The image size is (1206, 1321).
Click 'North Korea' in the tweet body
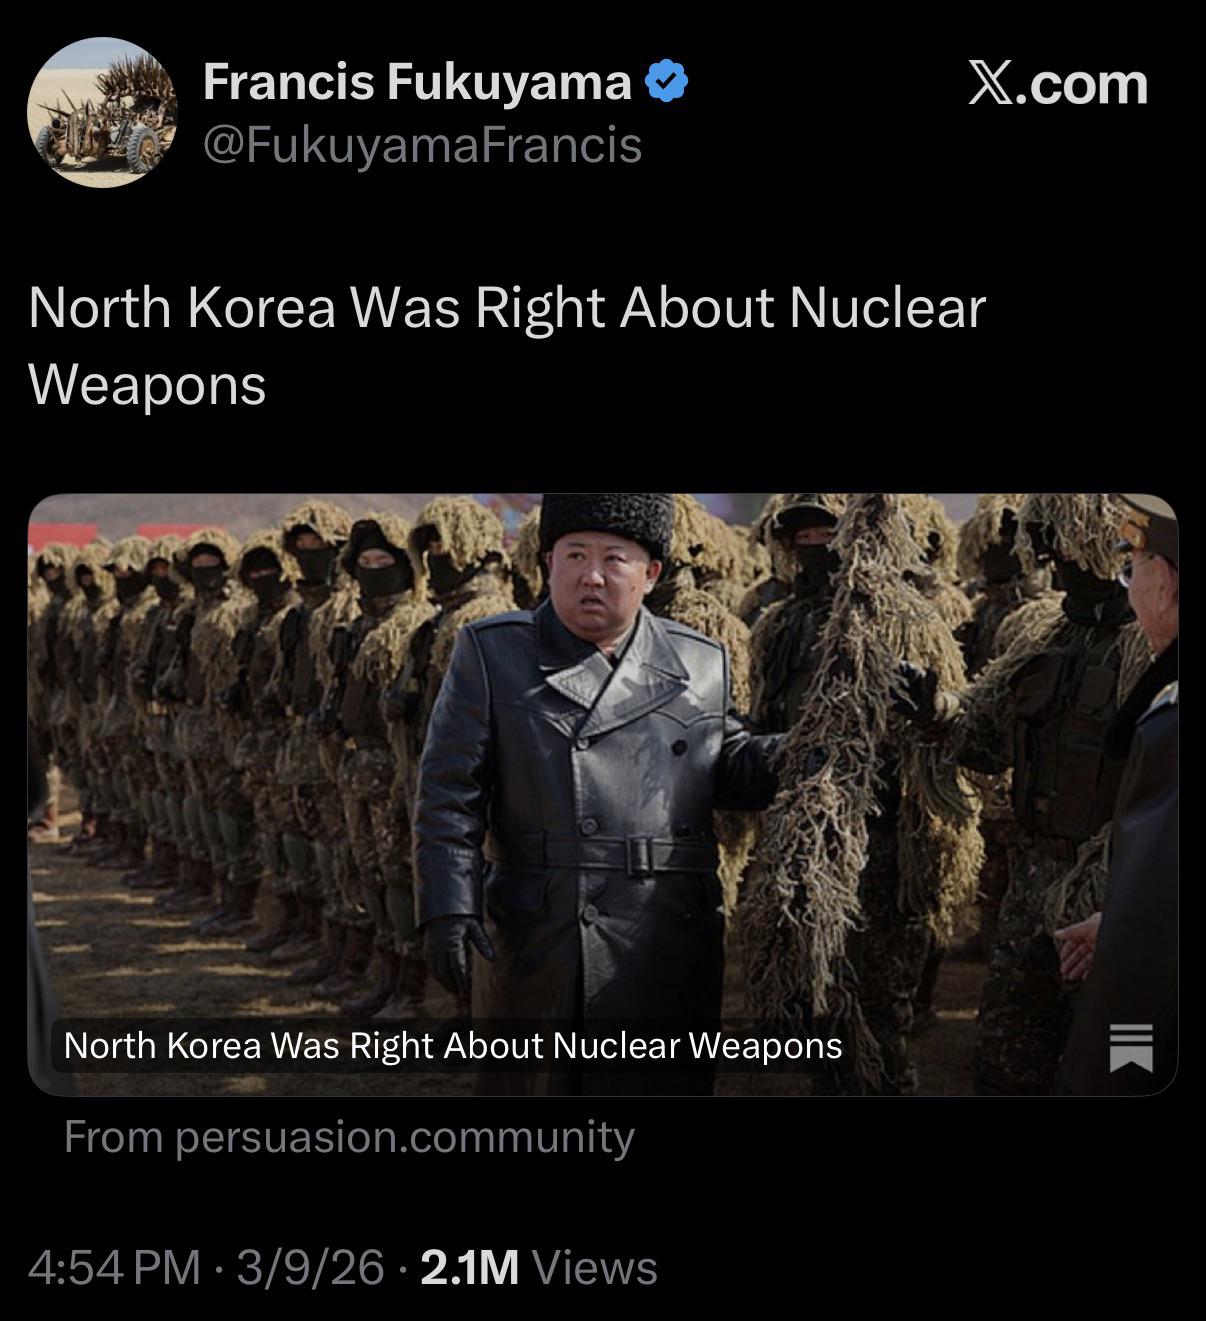[182, 307]
